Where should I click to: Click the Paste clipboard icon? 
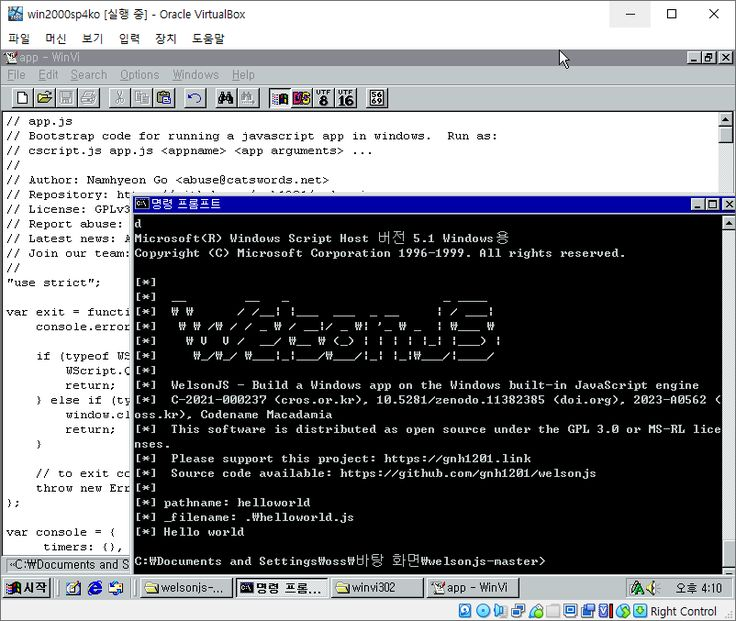[164, 97]
